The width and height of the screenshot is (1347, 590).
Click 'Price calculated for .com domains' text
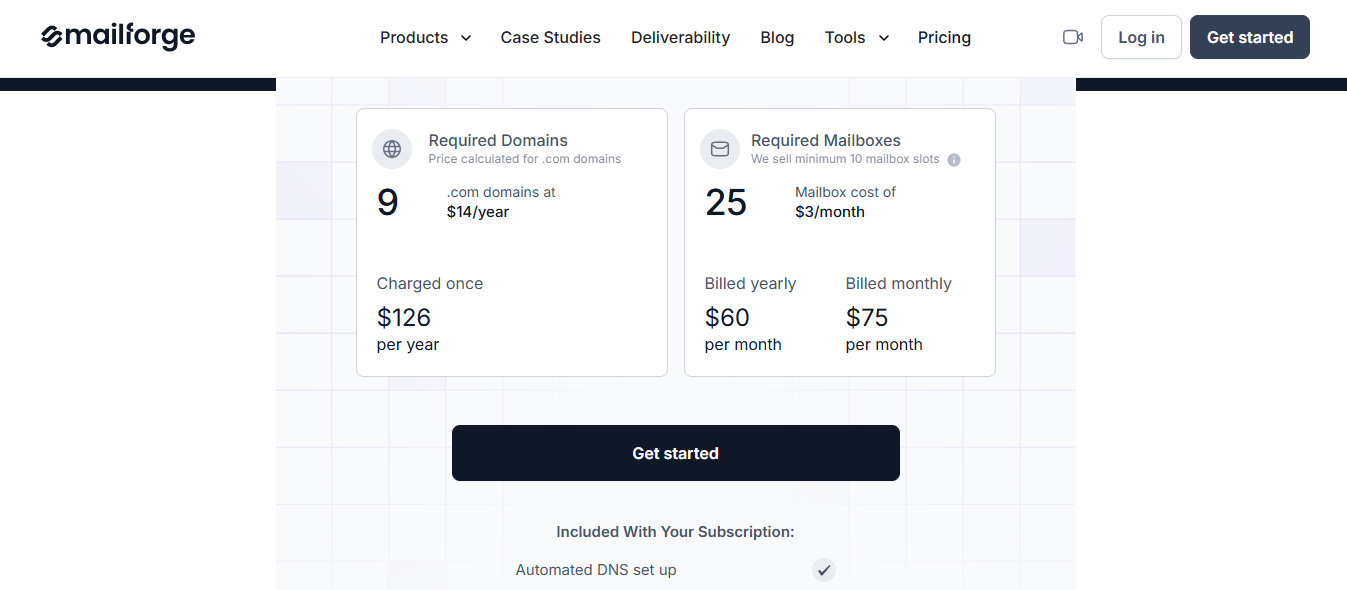(x=525, y=159)
